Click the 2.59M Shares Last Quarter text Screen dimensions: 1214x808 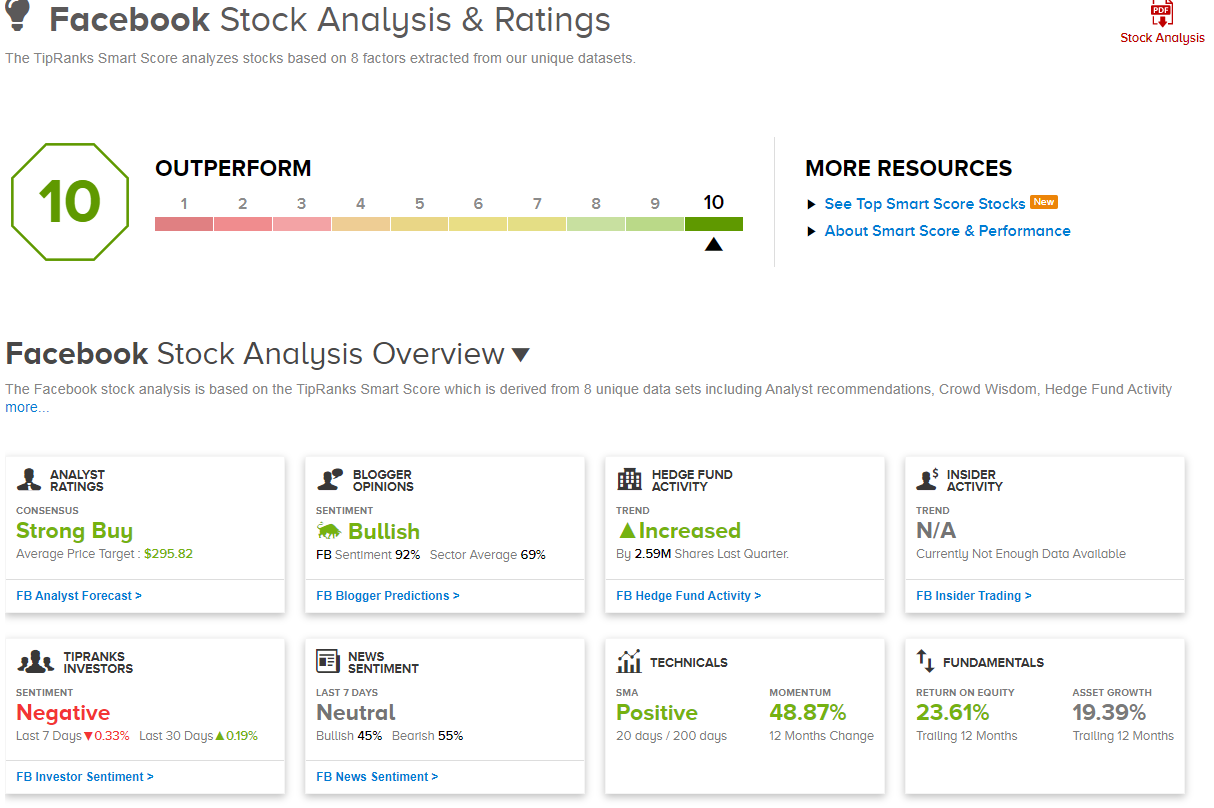pos(711,554)
